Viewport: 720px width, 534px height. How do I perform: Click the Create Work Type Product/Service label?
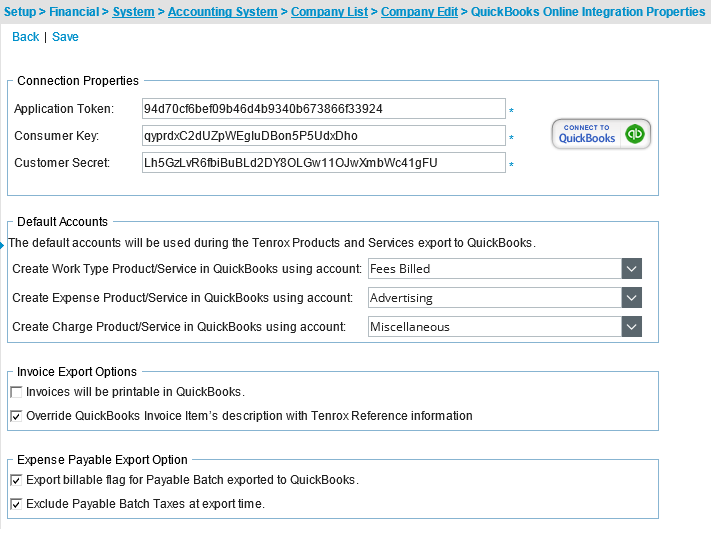[187, 269]
